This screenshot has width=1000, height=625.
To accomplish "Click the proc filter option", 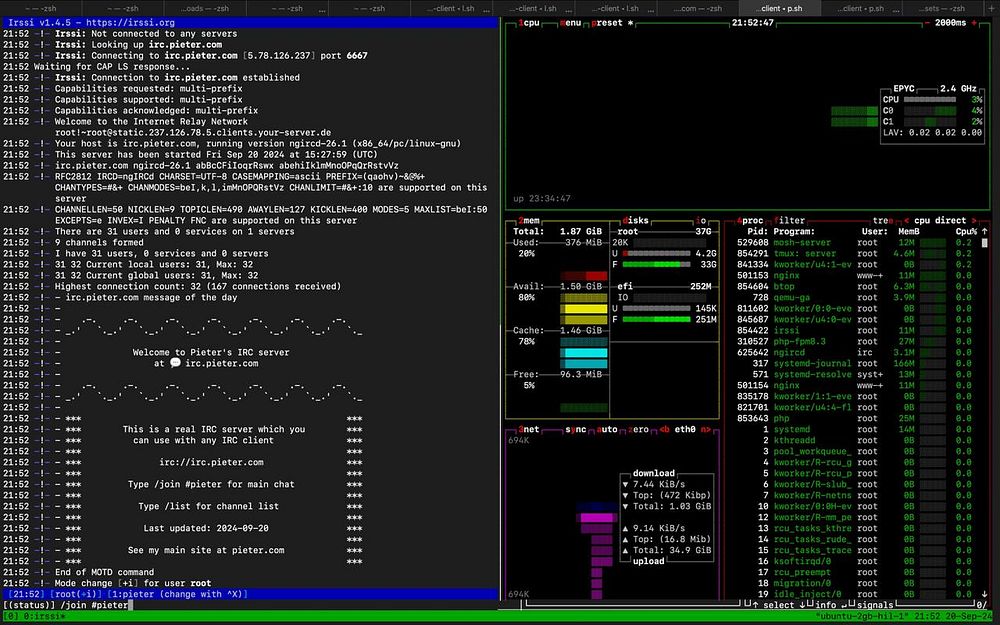I will tap(791, 220).
